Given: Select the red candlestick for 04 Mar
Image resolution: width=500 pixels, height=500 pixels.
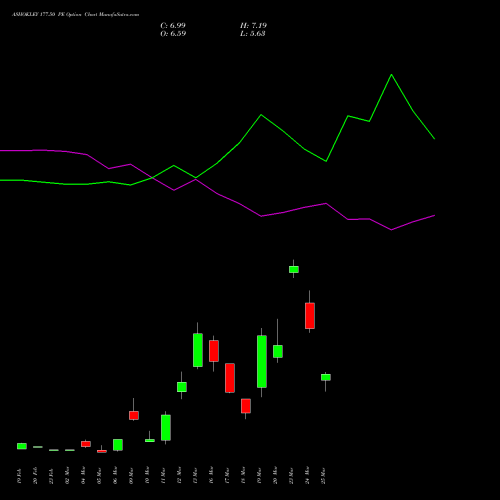Looking at the screenshot, I should coord(86,444).
